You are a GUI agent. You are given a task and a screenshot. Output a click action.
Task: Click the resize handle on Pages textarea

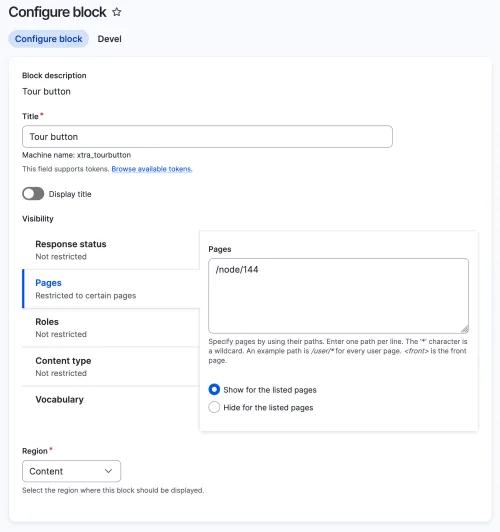(464, 329)
